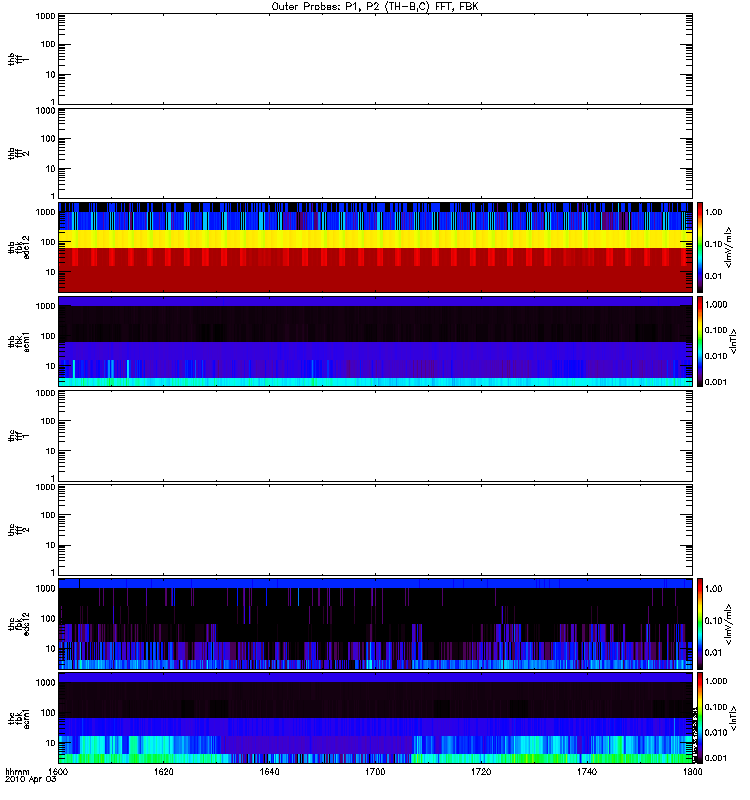Click the thc fbk scm1 bottom spectrogram panel
The width and height of the screenshot is (750, 800).
pyautogui.click(x=375, y=718)
